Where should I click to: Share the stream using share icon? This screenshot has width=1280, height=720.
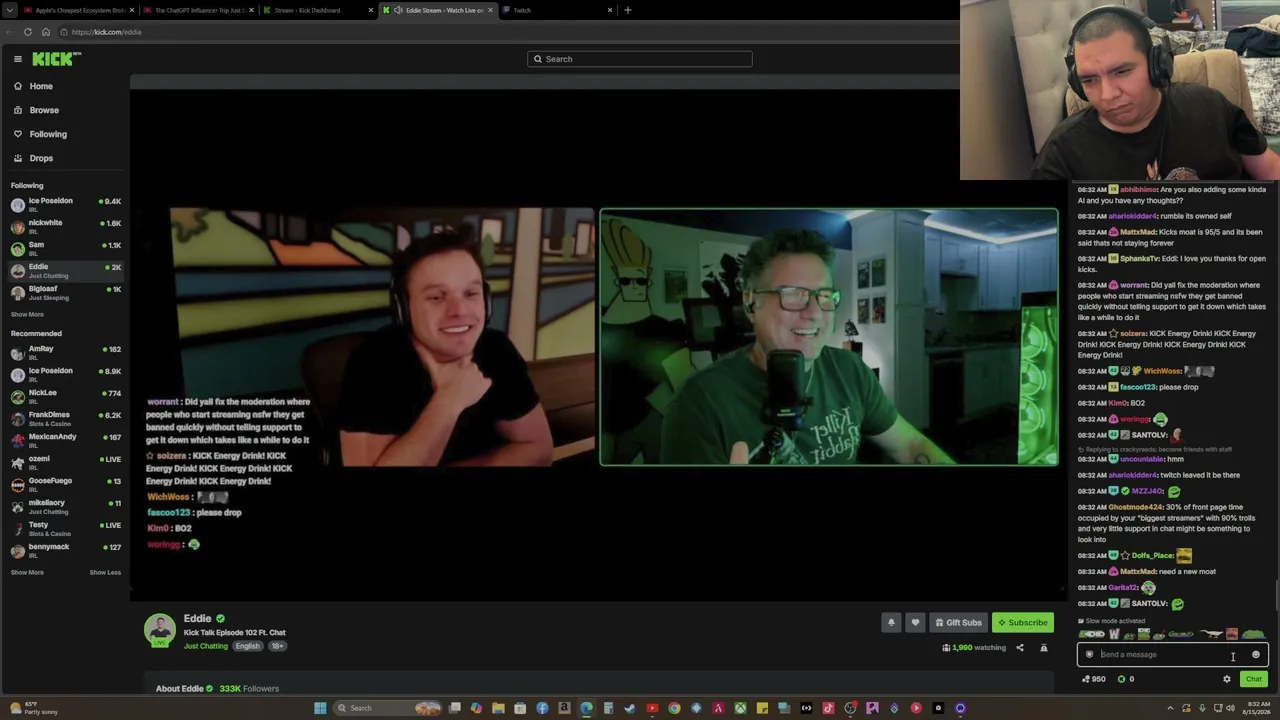click(1020, 648)
